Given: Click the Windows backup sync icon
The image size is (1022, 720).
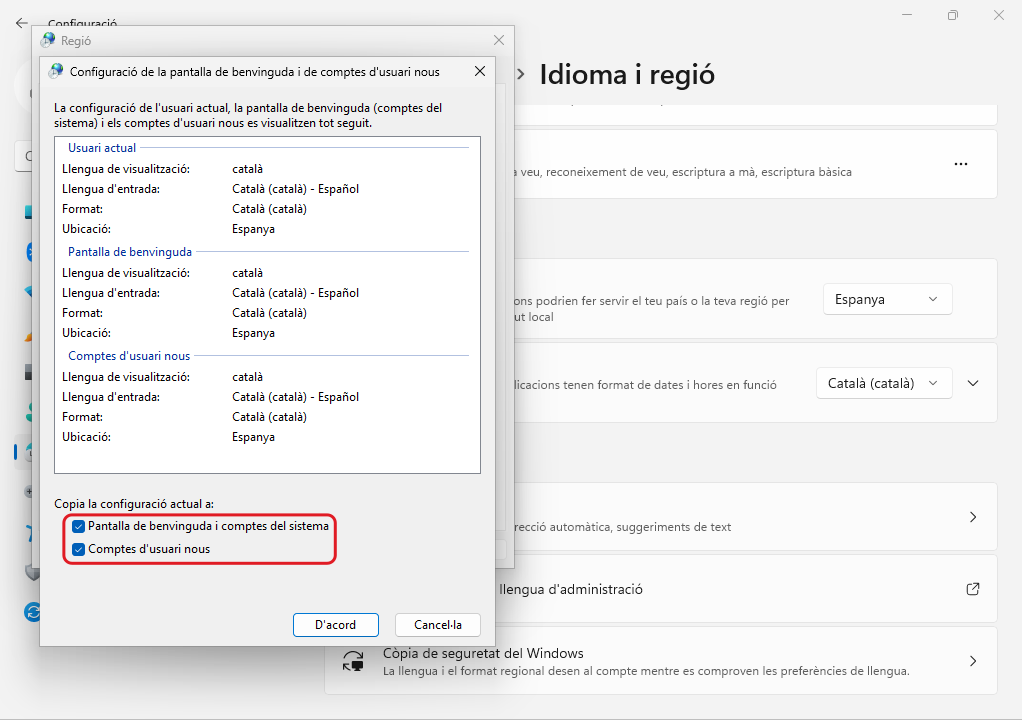Looking at the screenshot, I should point(352,661).
